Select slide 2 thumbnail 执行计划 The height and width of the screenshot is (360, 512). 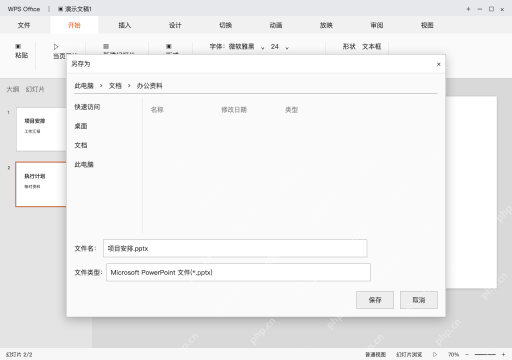pyautogui.click(x=41, y=184)
